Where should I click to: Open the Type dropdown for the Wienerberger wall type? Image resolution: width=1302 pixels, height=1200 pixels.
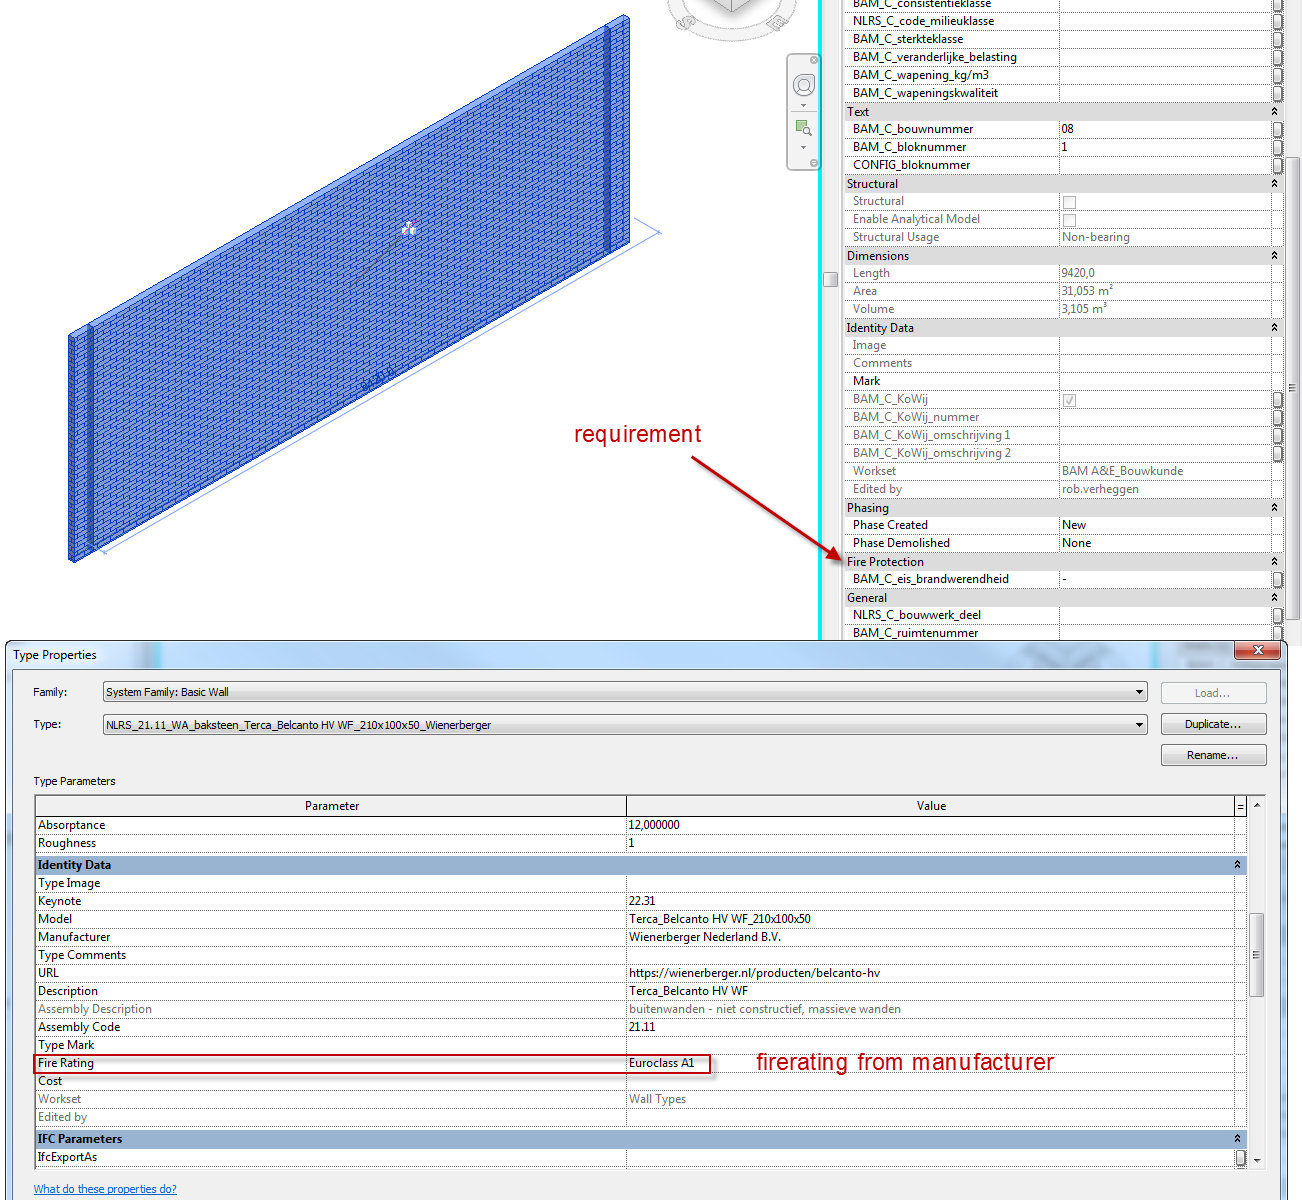pos(1138,724)
